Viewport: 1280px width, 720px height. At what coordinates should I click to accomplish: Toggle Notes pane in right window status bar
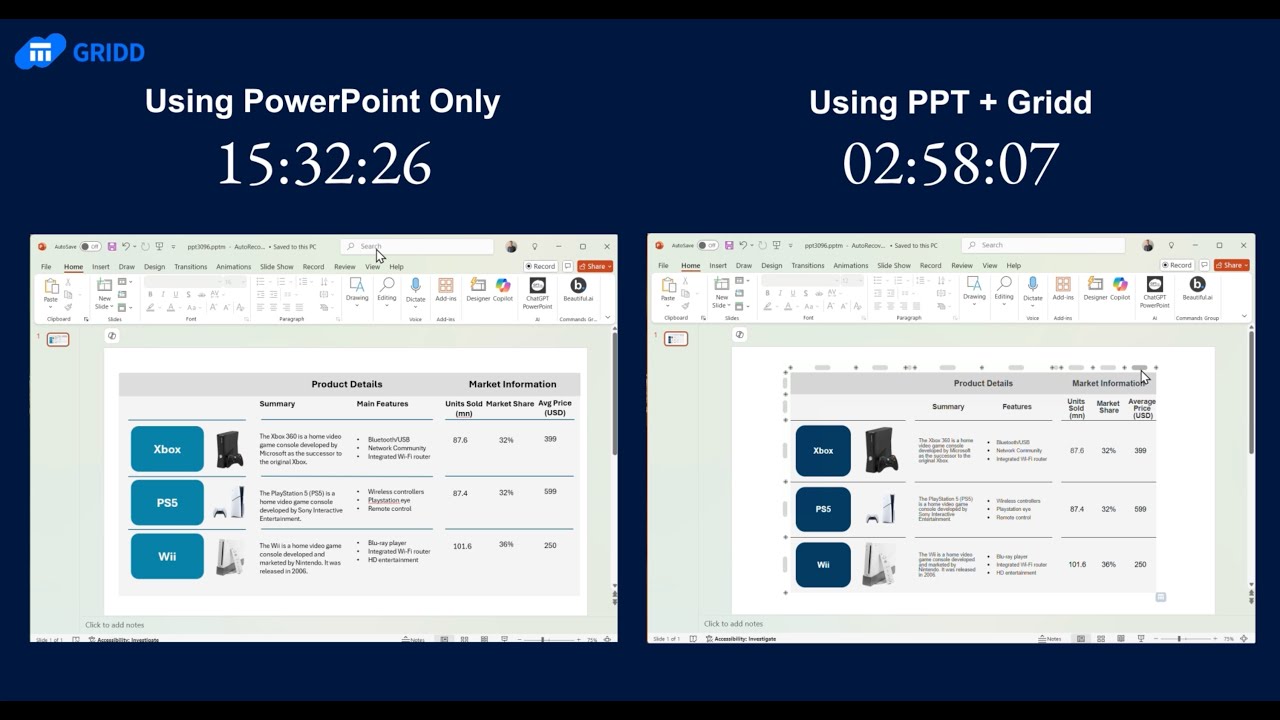pos(1050,638)
